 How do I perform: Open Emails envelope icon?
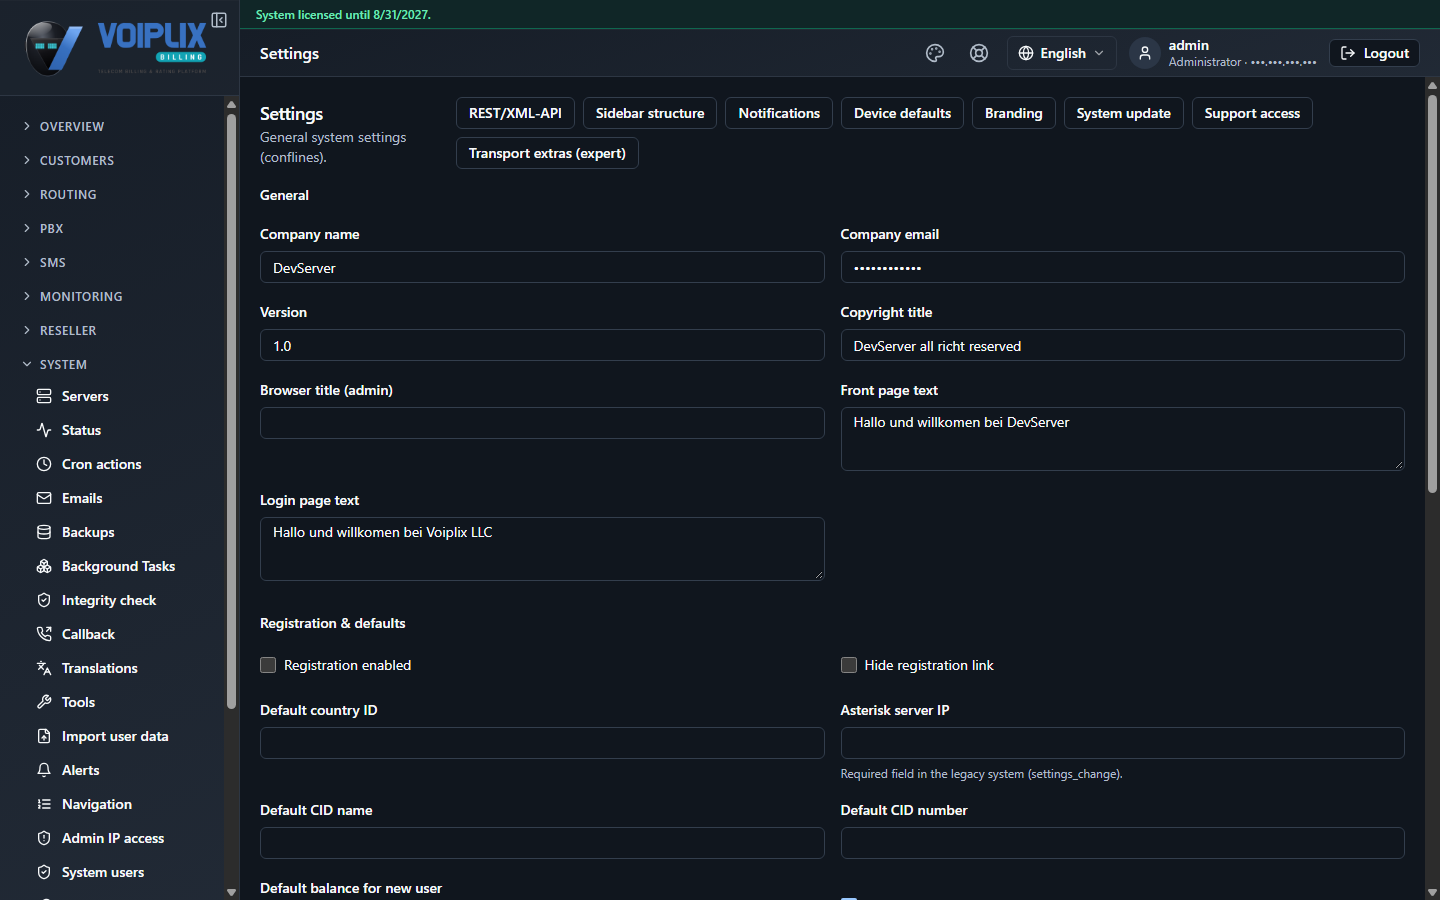point(44,498)
